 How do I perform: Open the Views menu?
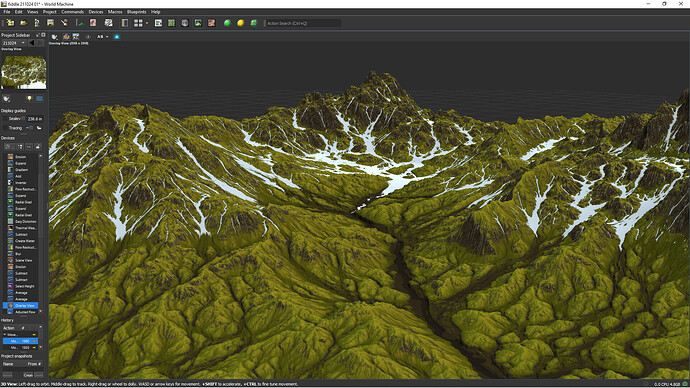point(33,12)
